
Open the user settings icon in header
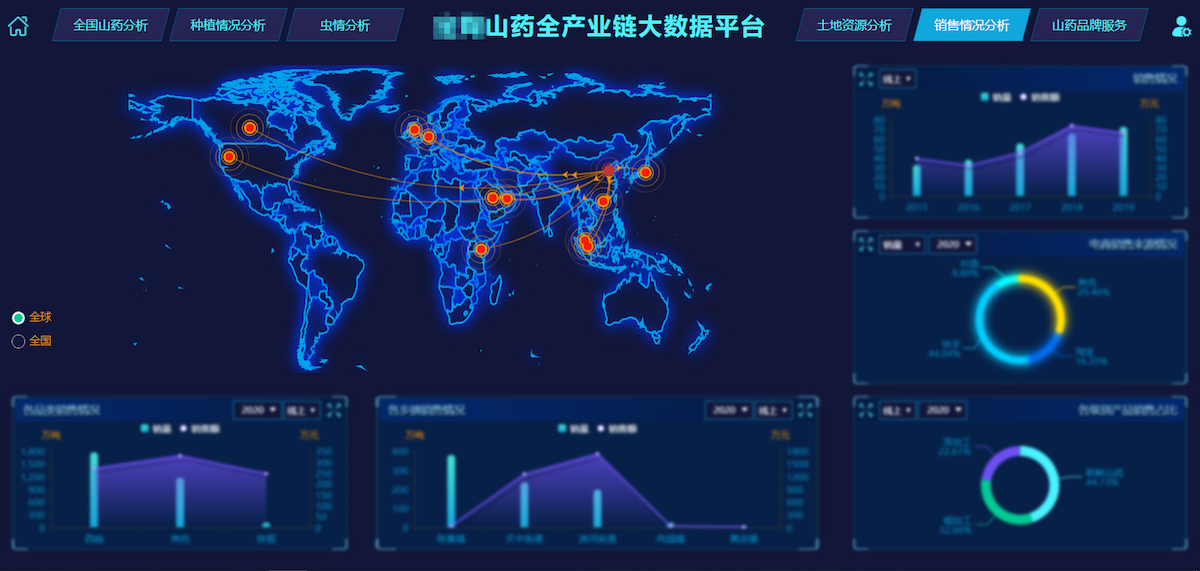1180,27
